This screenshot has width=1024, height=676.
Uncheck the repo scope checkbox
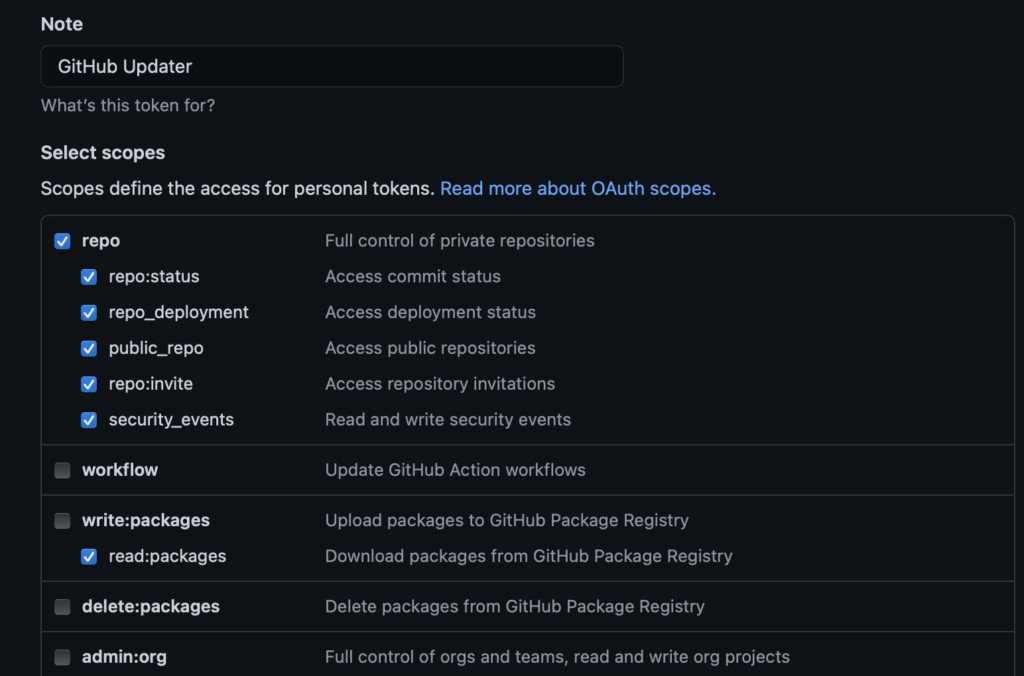click(62, 240)
